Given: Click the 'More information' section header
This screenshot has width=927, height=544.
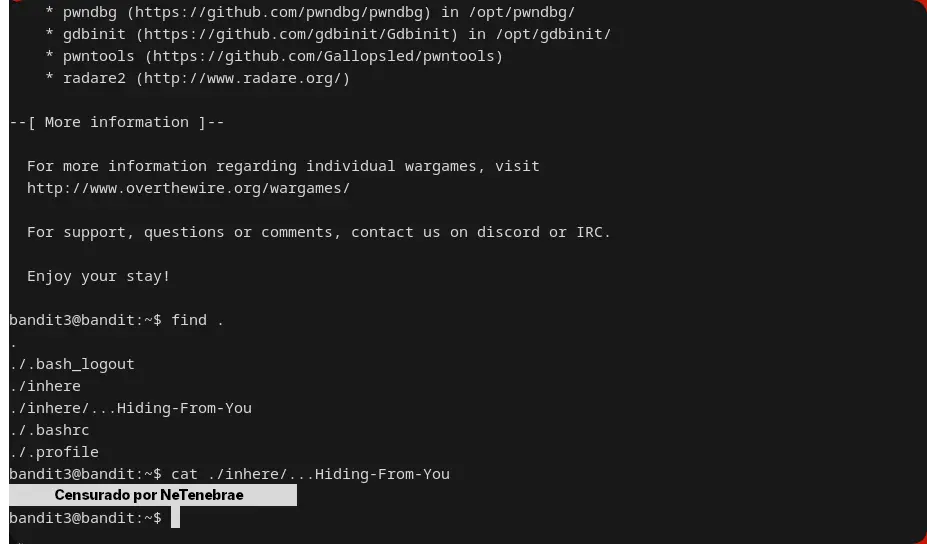Looking at the screenshot, I should [x=117, y=122].
